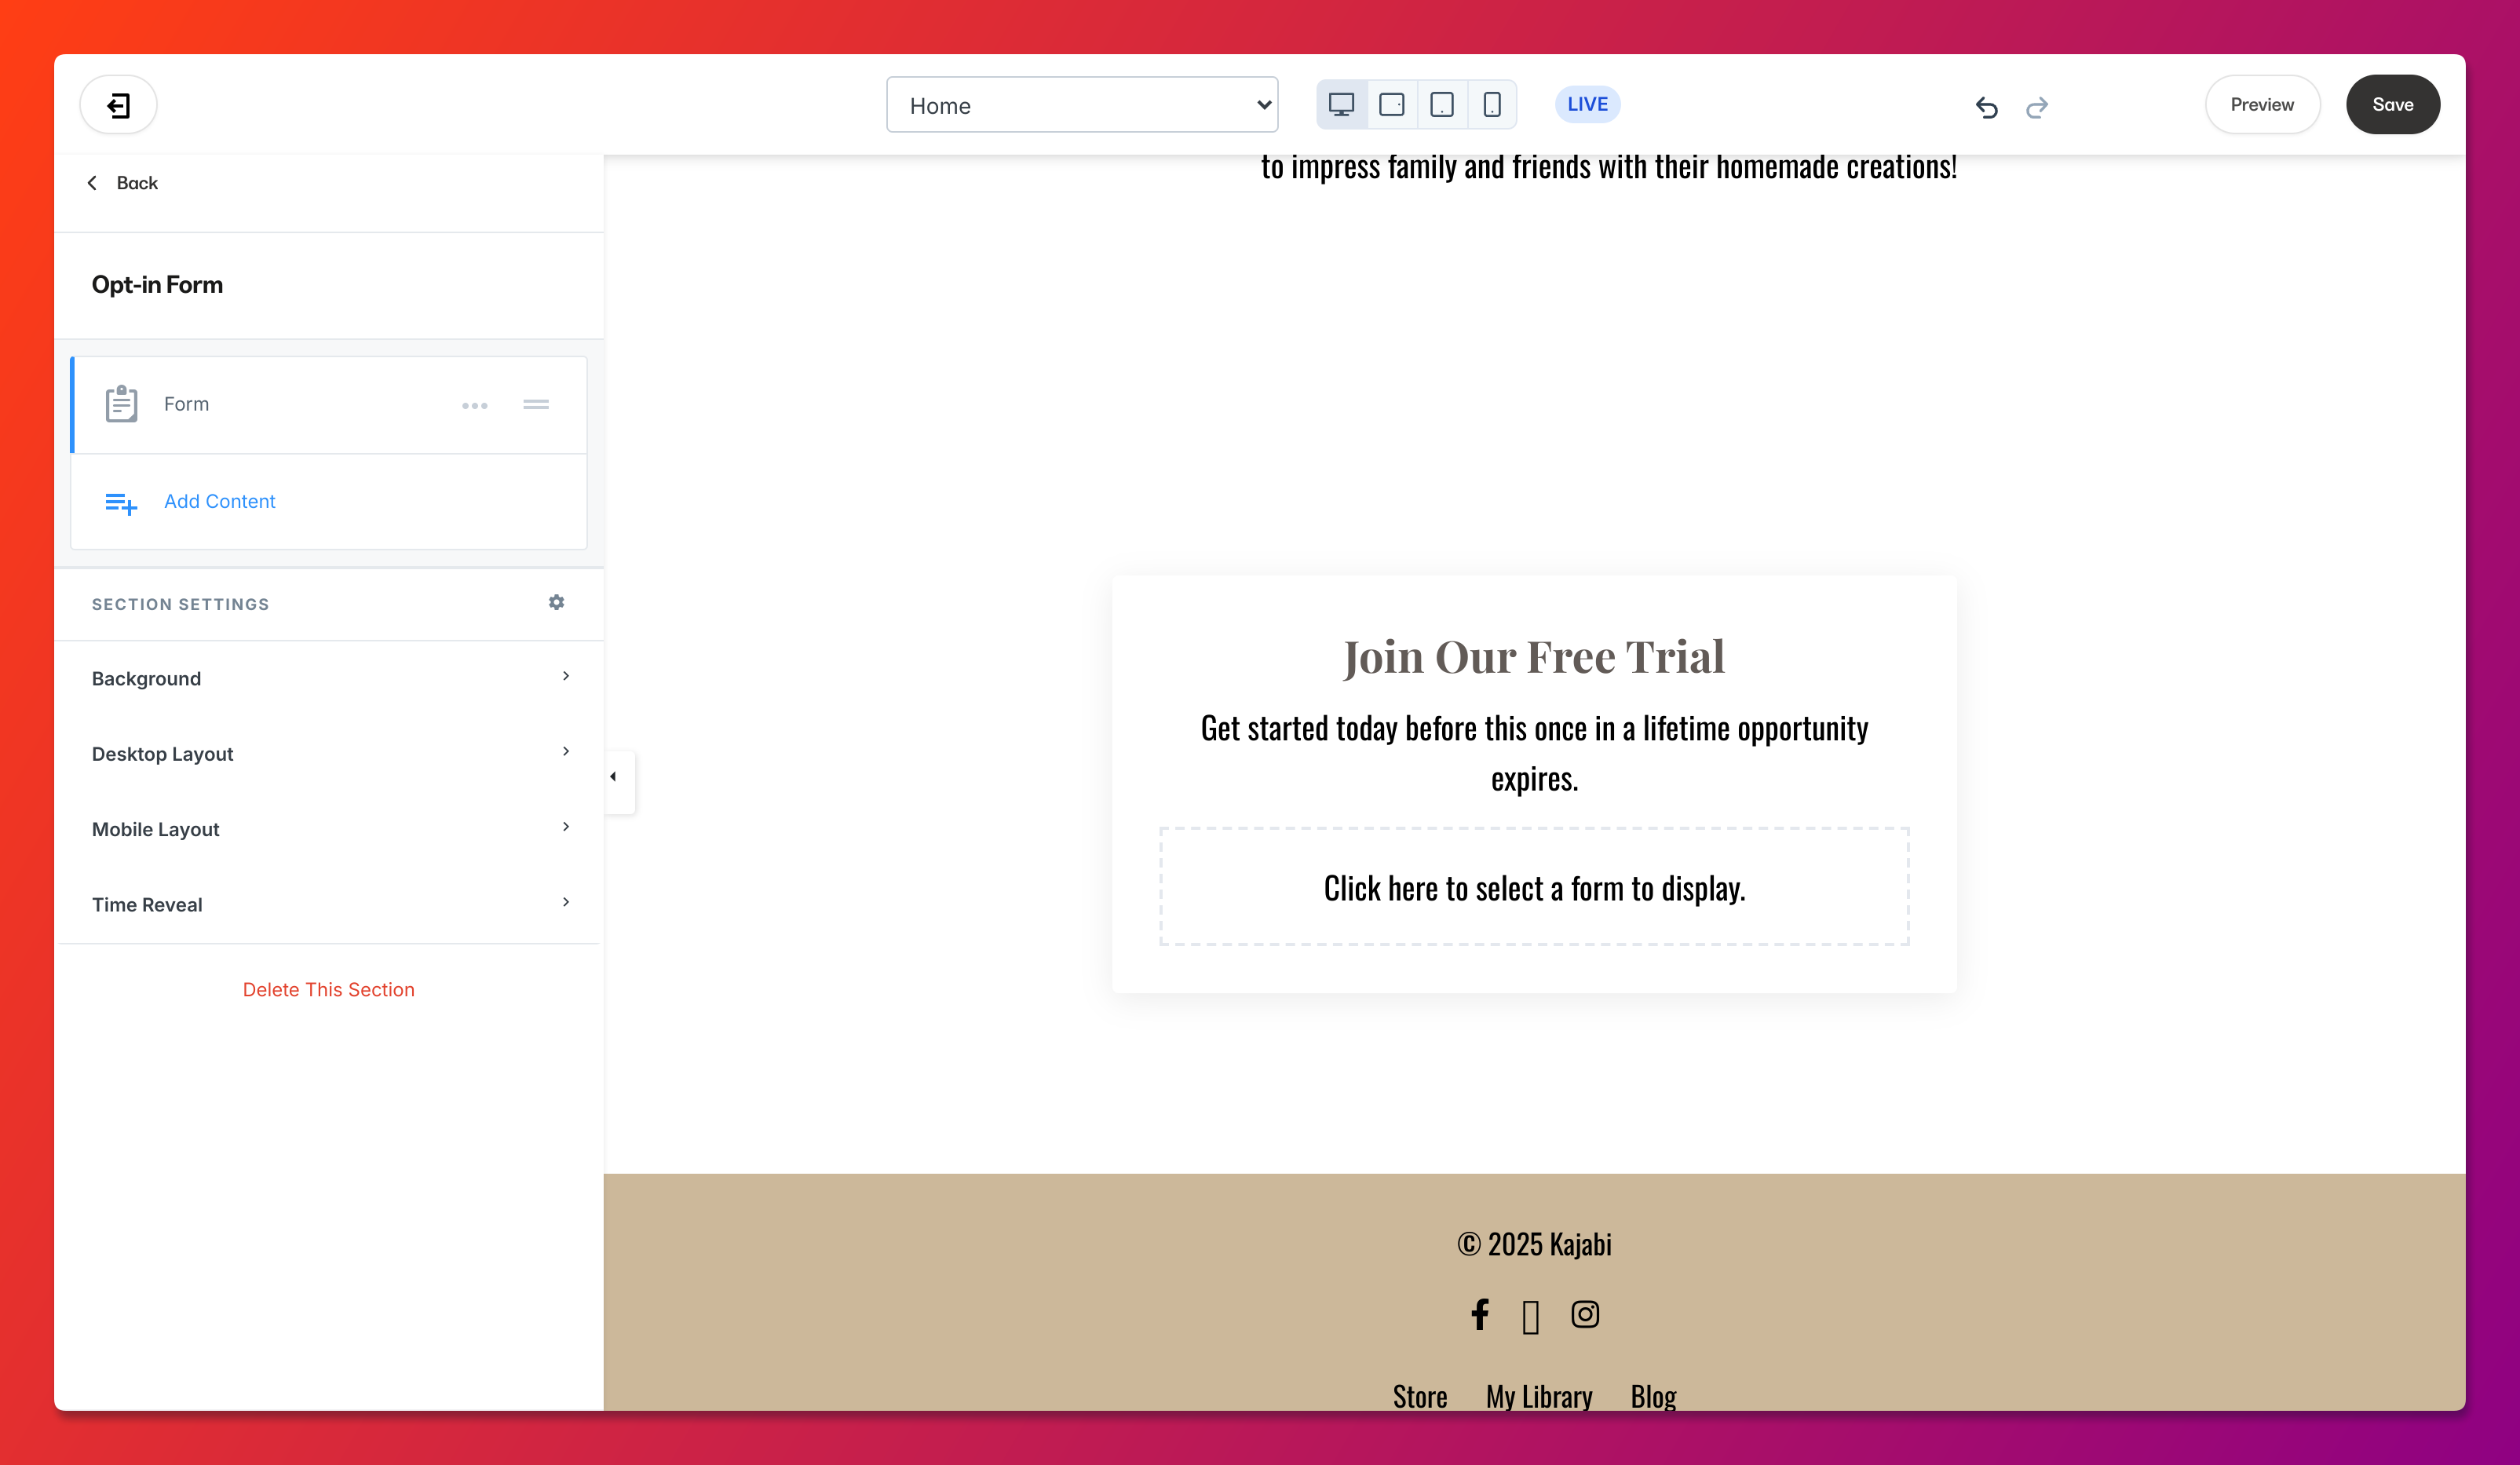Expand the Background settings
Image resolution: width=2520 pixels, height=1465 pixels.
coord(329,678)
